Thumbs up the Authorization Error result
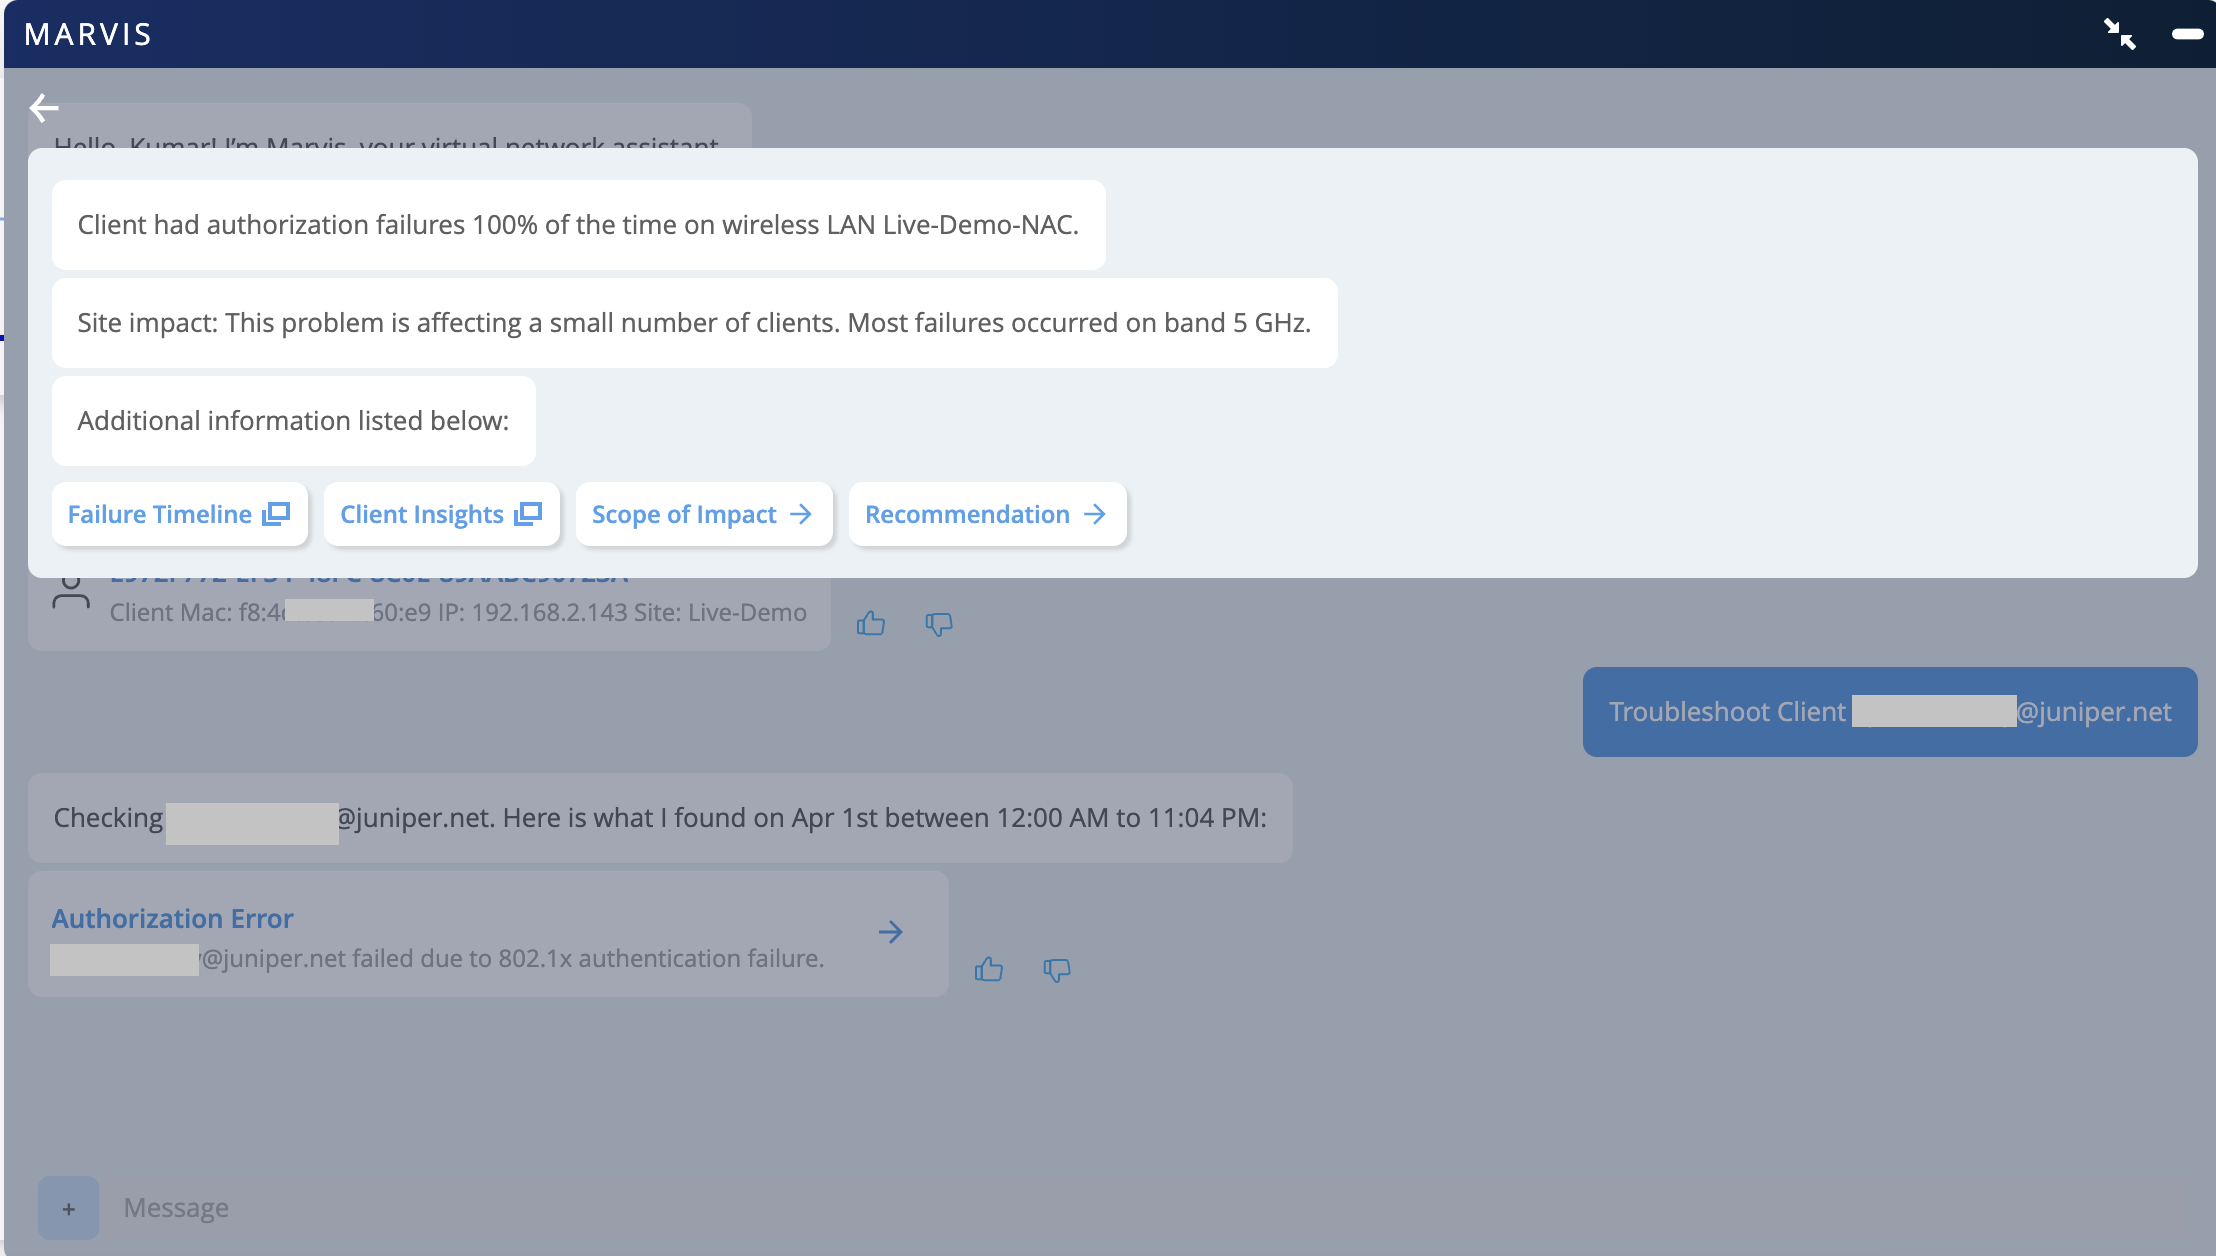The width and height of the screenshot is (2216, 1256). pos(989,969)
